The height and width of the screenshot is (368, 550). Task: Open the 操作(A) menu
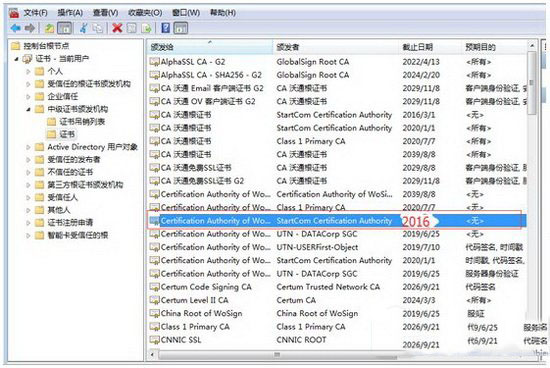pos(70,13)
